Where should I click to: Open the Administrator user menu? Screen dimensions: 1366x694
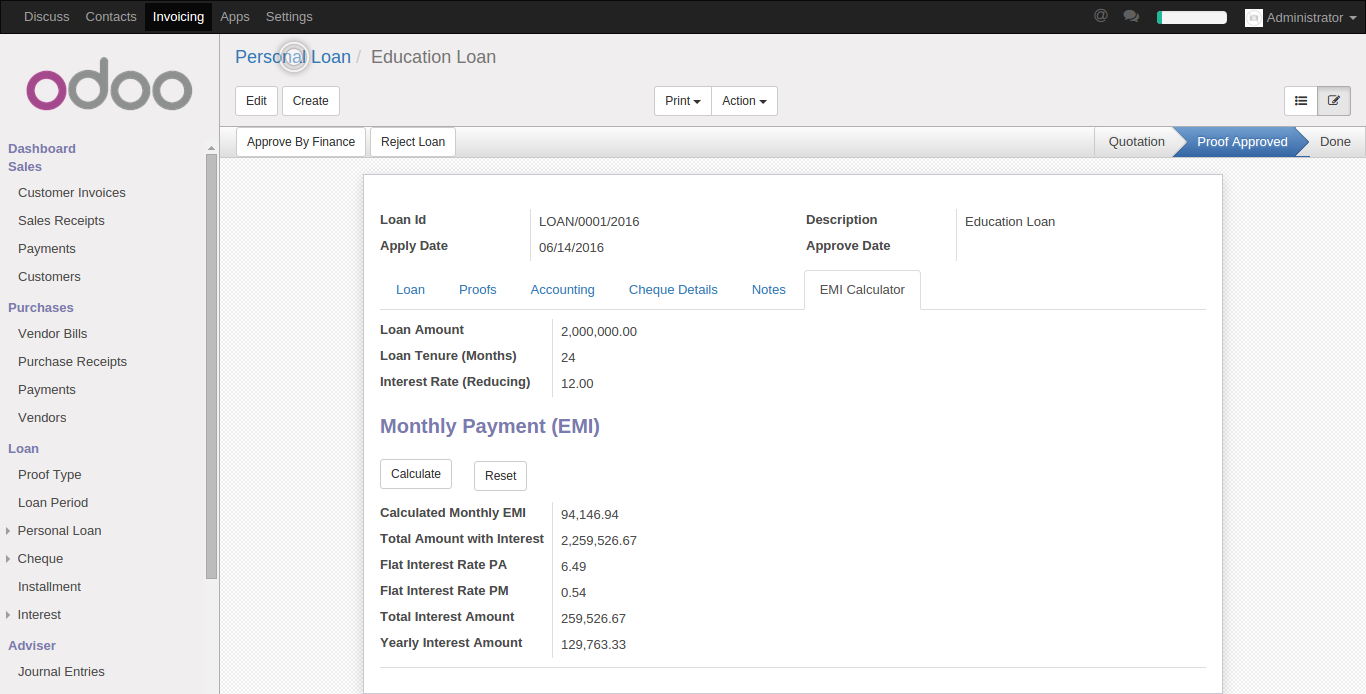coord(1301,17)
